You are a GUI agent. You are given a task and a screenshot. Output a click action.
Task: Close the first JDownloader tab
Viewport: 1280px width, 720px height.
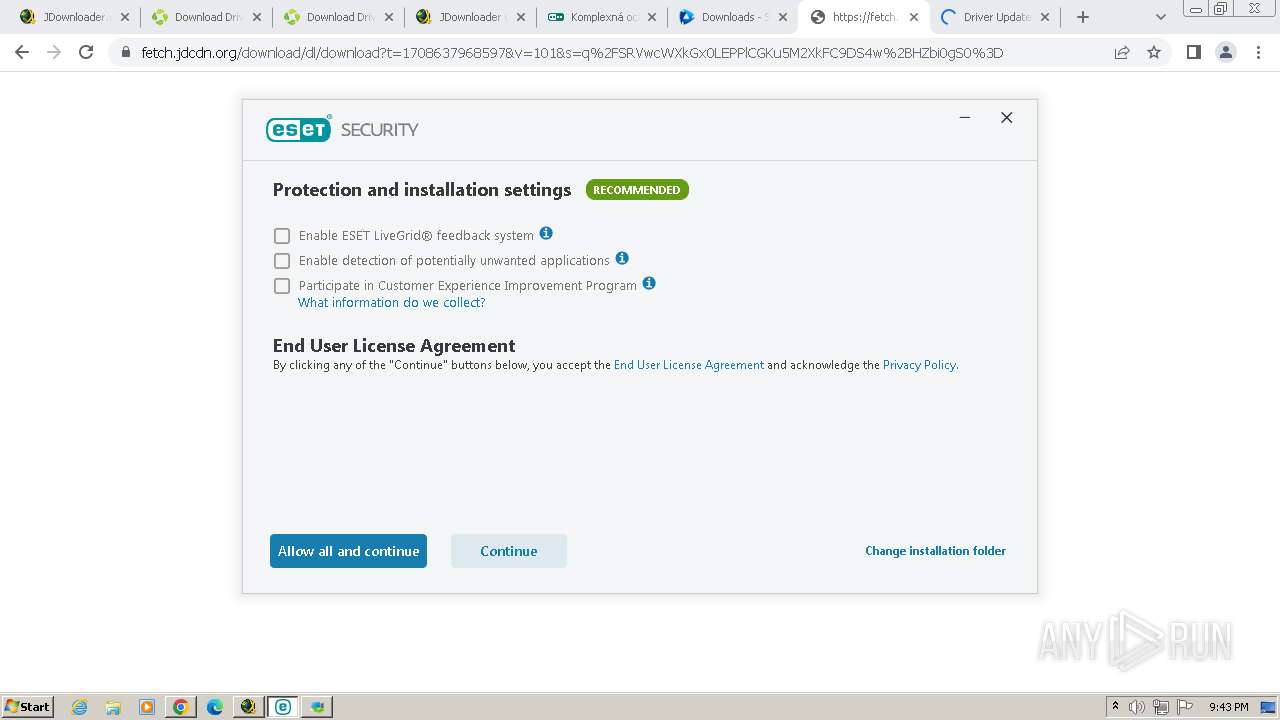pyautogui.click(x=125, y=17)
